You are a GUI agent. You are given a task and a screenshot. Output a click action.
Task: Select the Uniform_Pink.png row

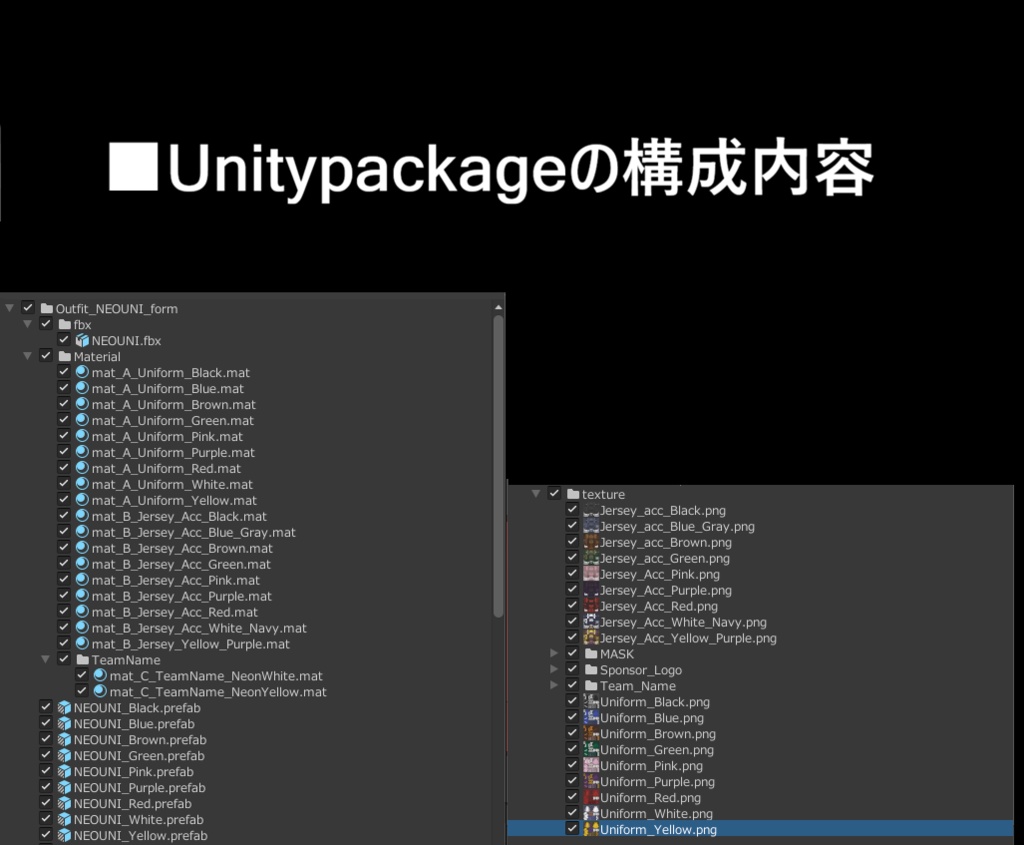pyautogui.click(x=761, y=765)
